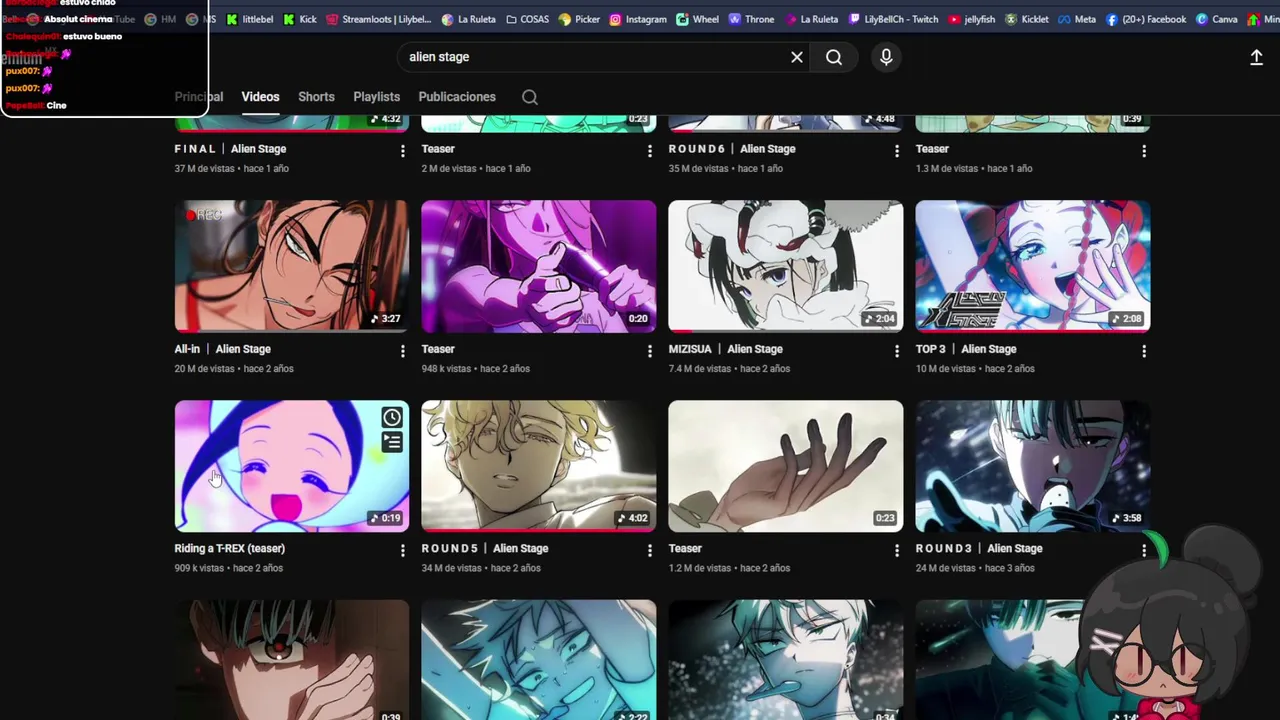The height and width of the screenshot is (720, 1280).
Task: Open the LilyBellCh - Twitch bookmark
Action: [x=893, y=19]
